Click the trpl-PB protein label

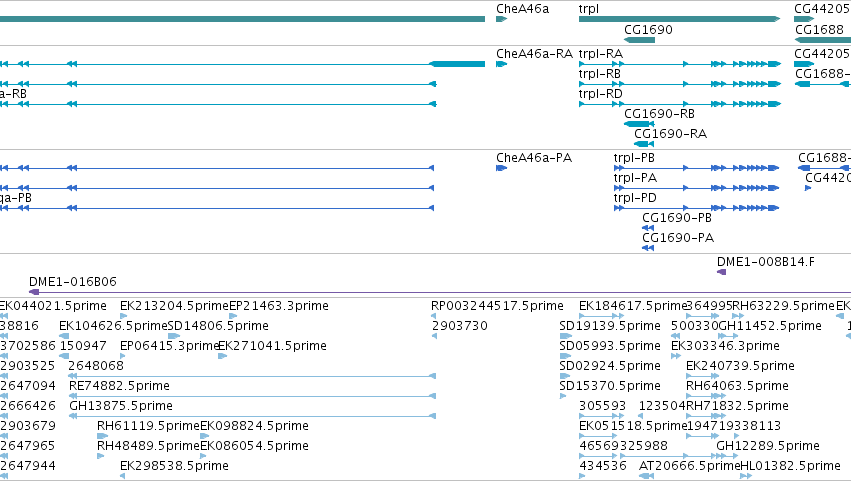pos(634,158)
